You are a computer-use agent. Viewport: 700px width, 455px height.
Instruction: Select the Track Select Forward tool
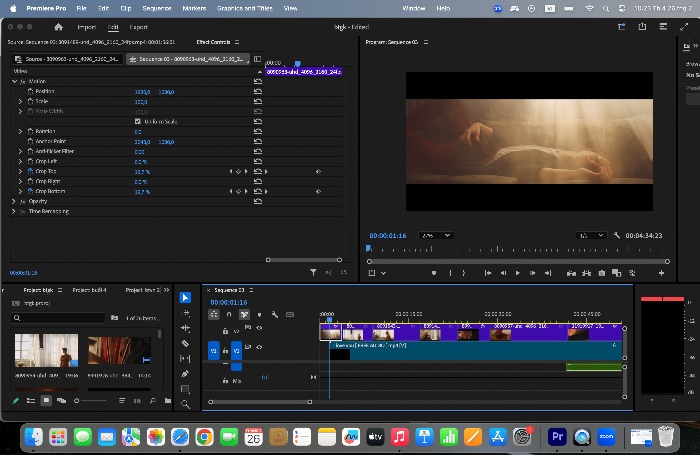[x=185, y=313]
